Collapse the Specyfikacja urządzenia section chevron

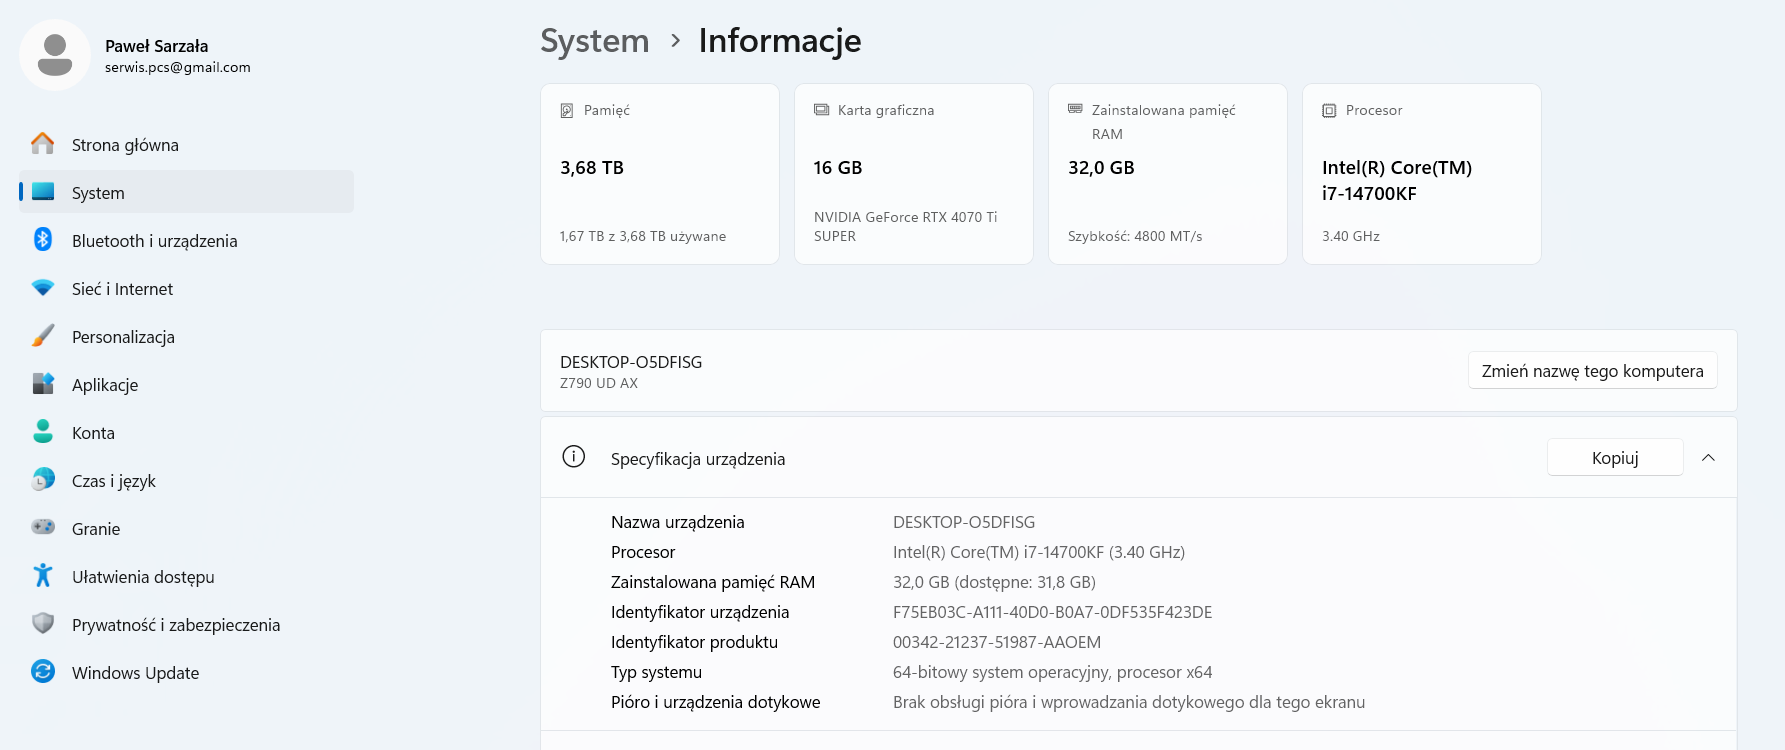(x=1708, y=458)
